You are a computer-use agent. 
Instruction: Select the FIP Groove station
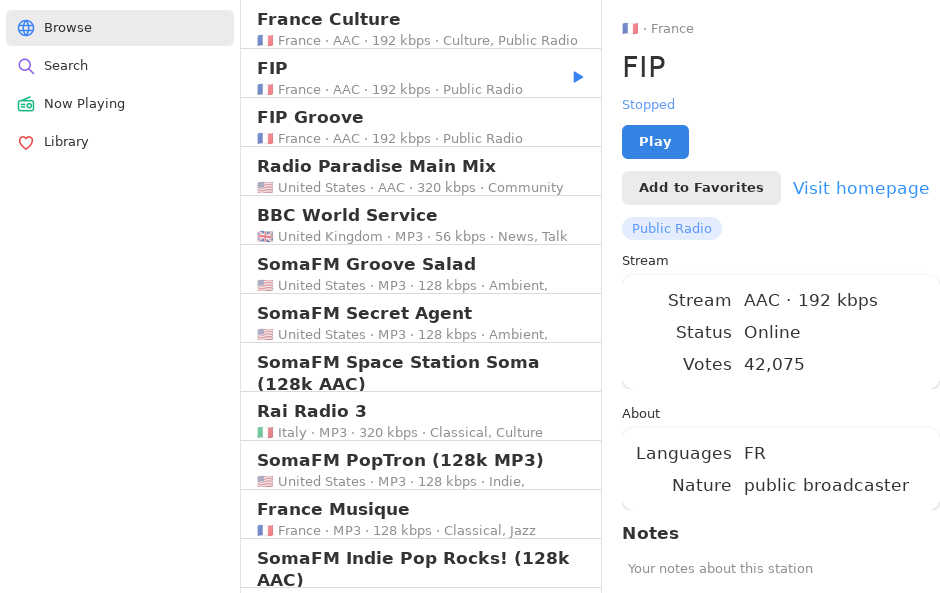point(421,122)
